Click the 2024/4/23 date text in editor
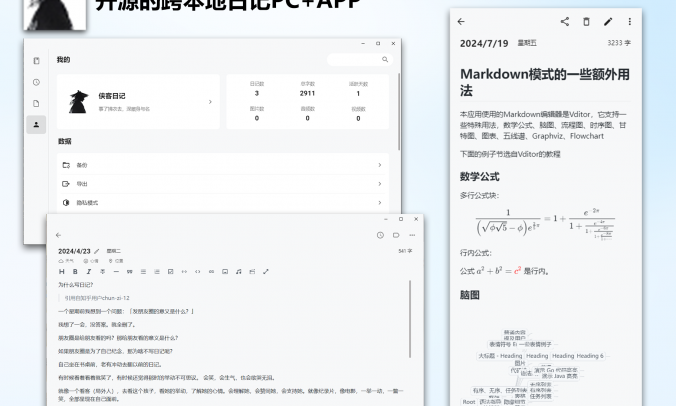 [x=74, y=251]
